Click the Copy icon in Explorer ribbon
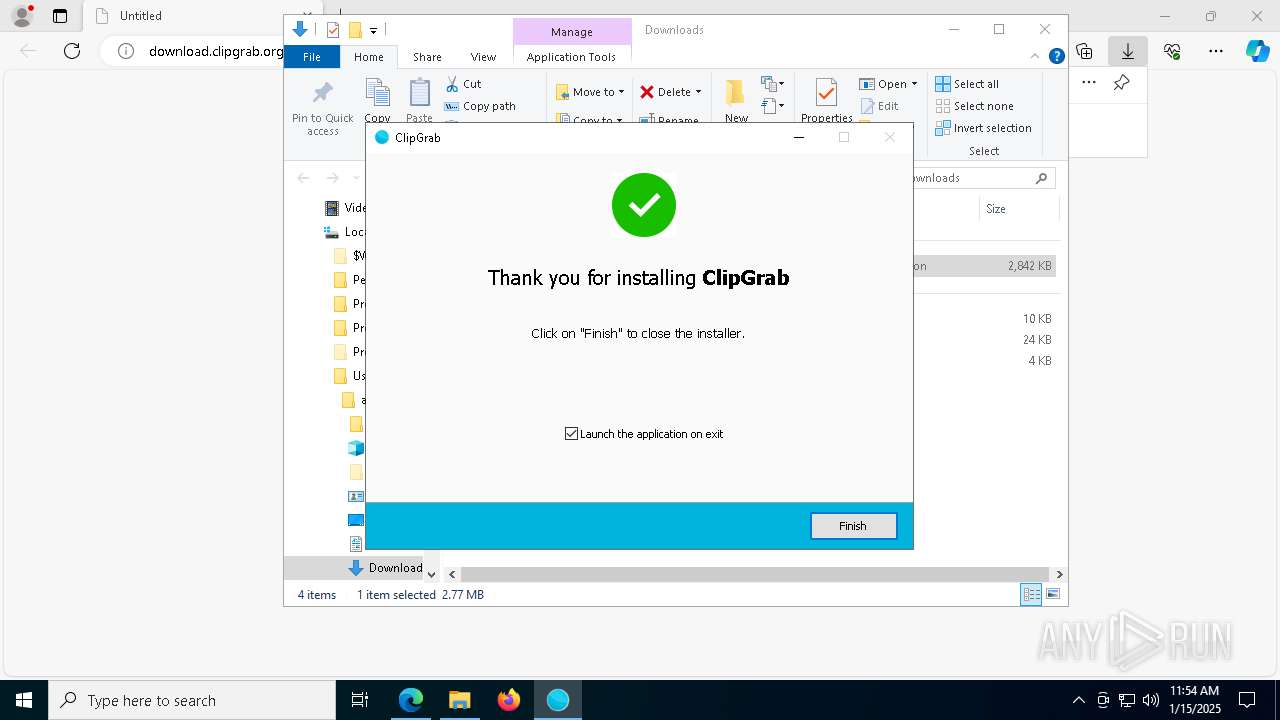Viewport: 1280px width, 720px height. coord(378,93)
